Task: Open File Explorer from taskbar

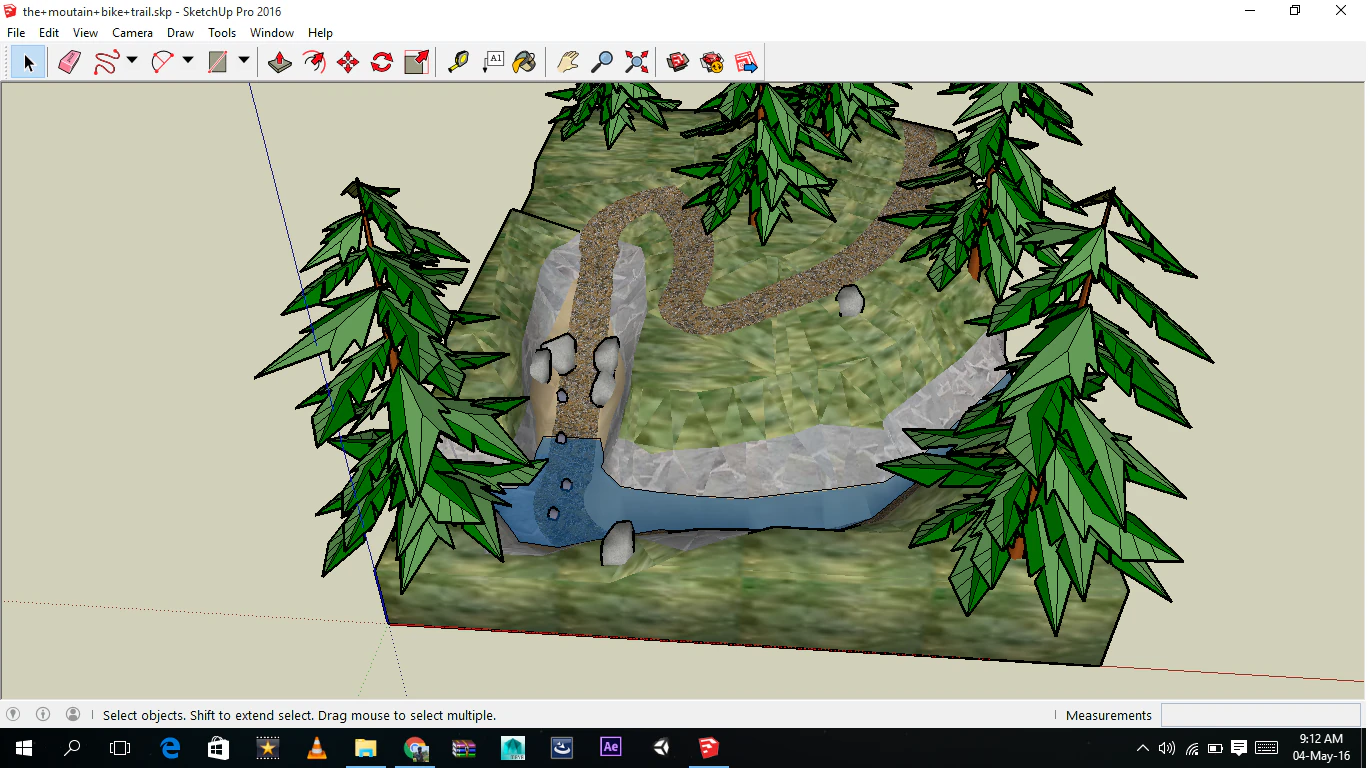Action: coord(366,747)
